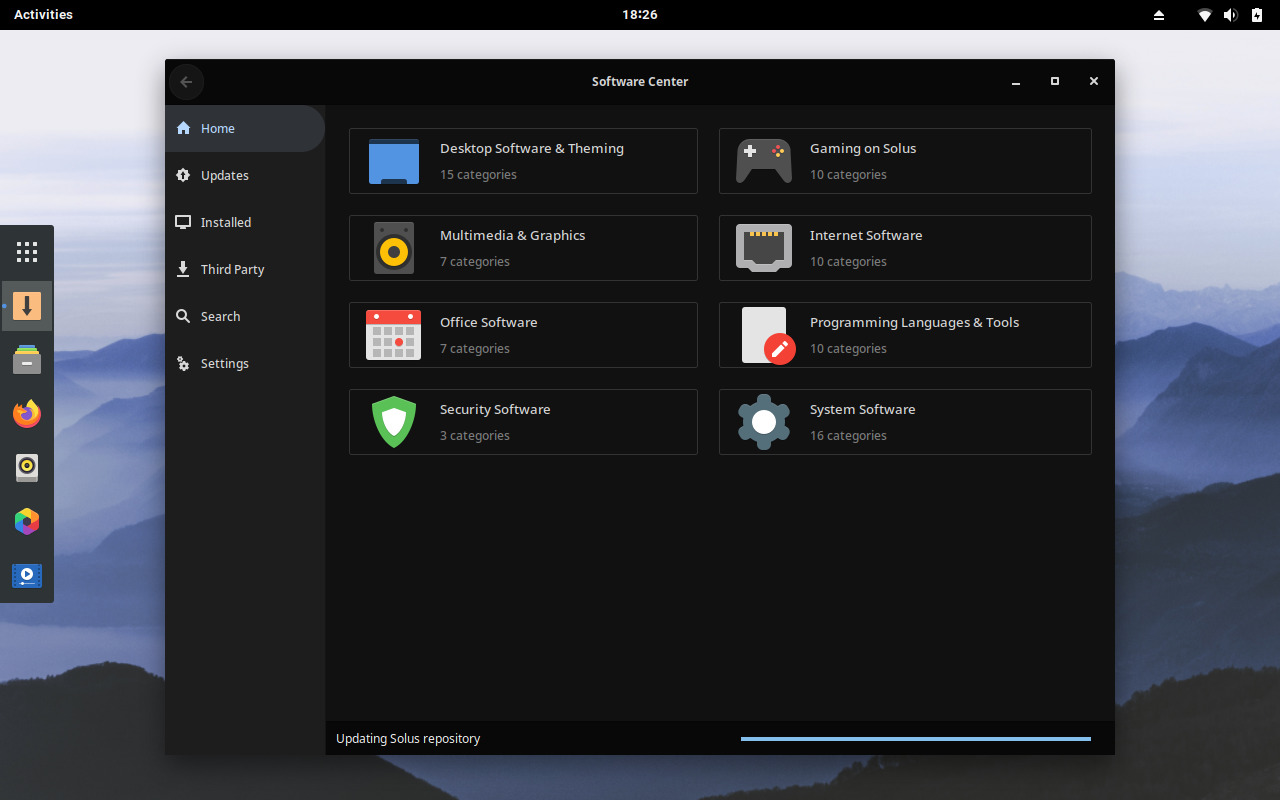The height and width of the screenshot is (800, 1280).
Task: Click the back navigation arrow
Action: pos(186,82)
